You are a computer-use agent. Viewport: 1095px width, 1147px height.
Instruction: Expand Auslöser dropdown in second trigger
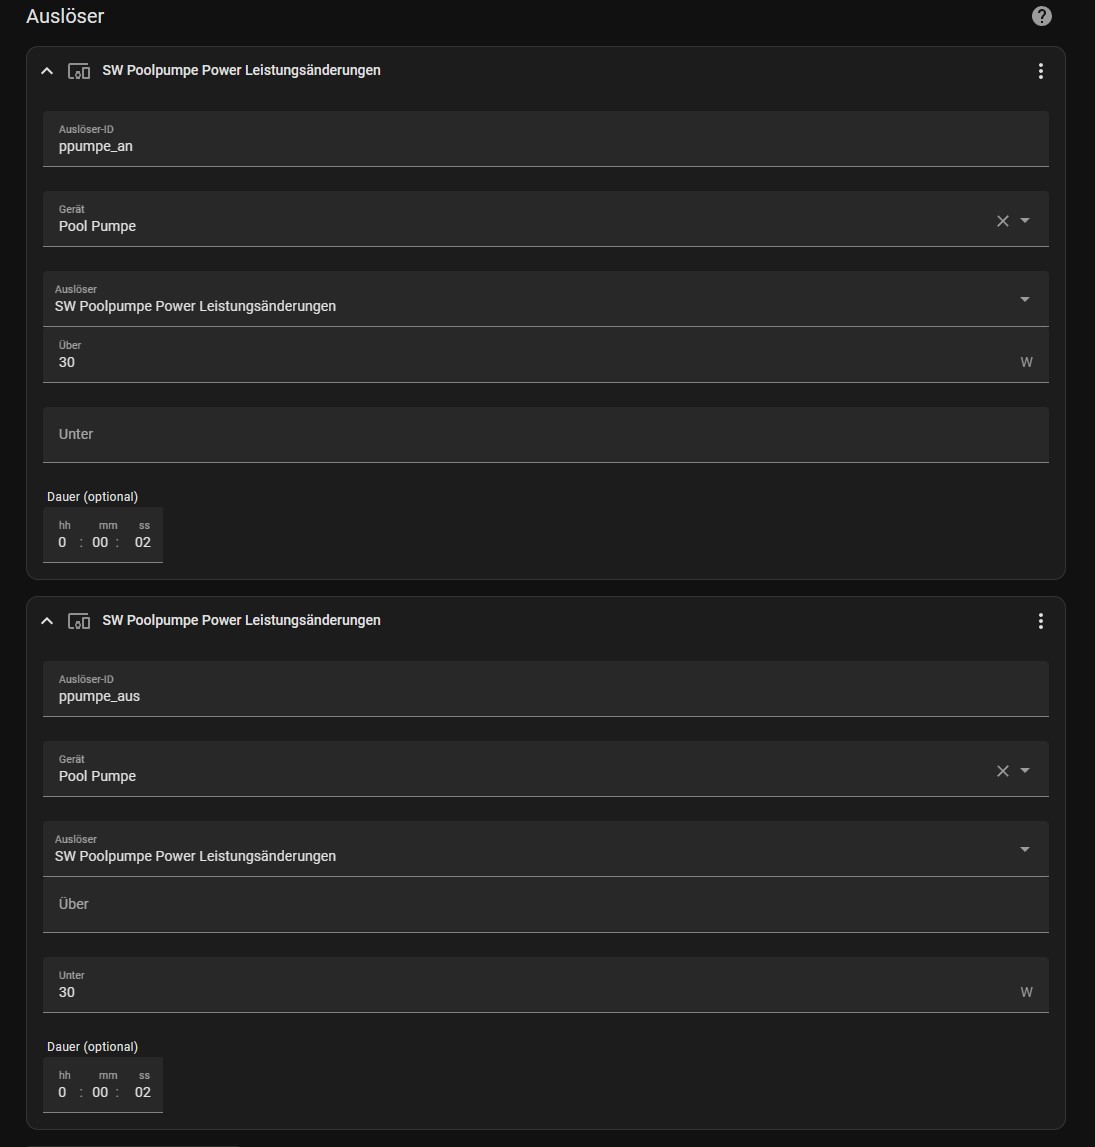point(1024,849)
